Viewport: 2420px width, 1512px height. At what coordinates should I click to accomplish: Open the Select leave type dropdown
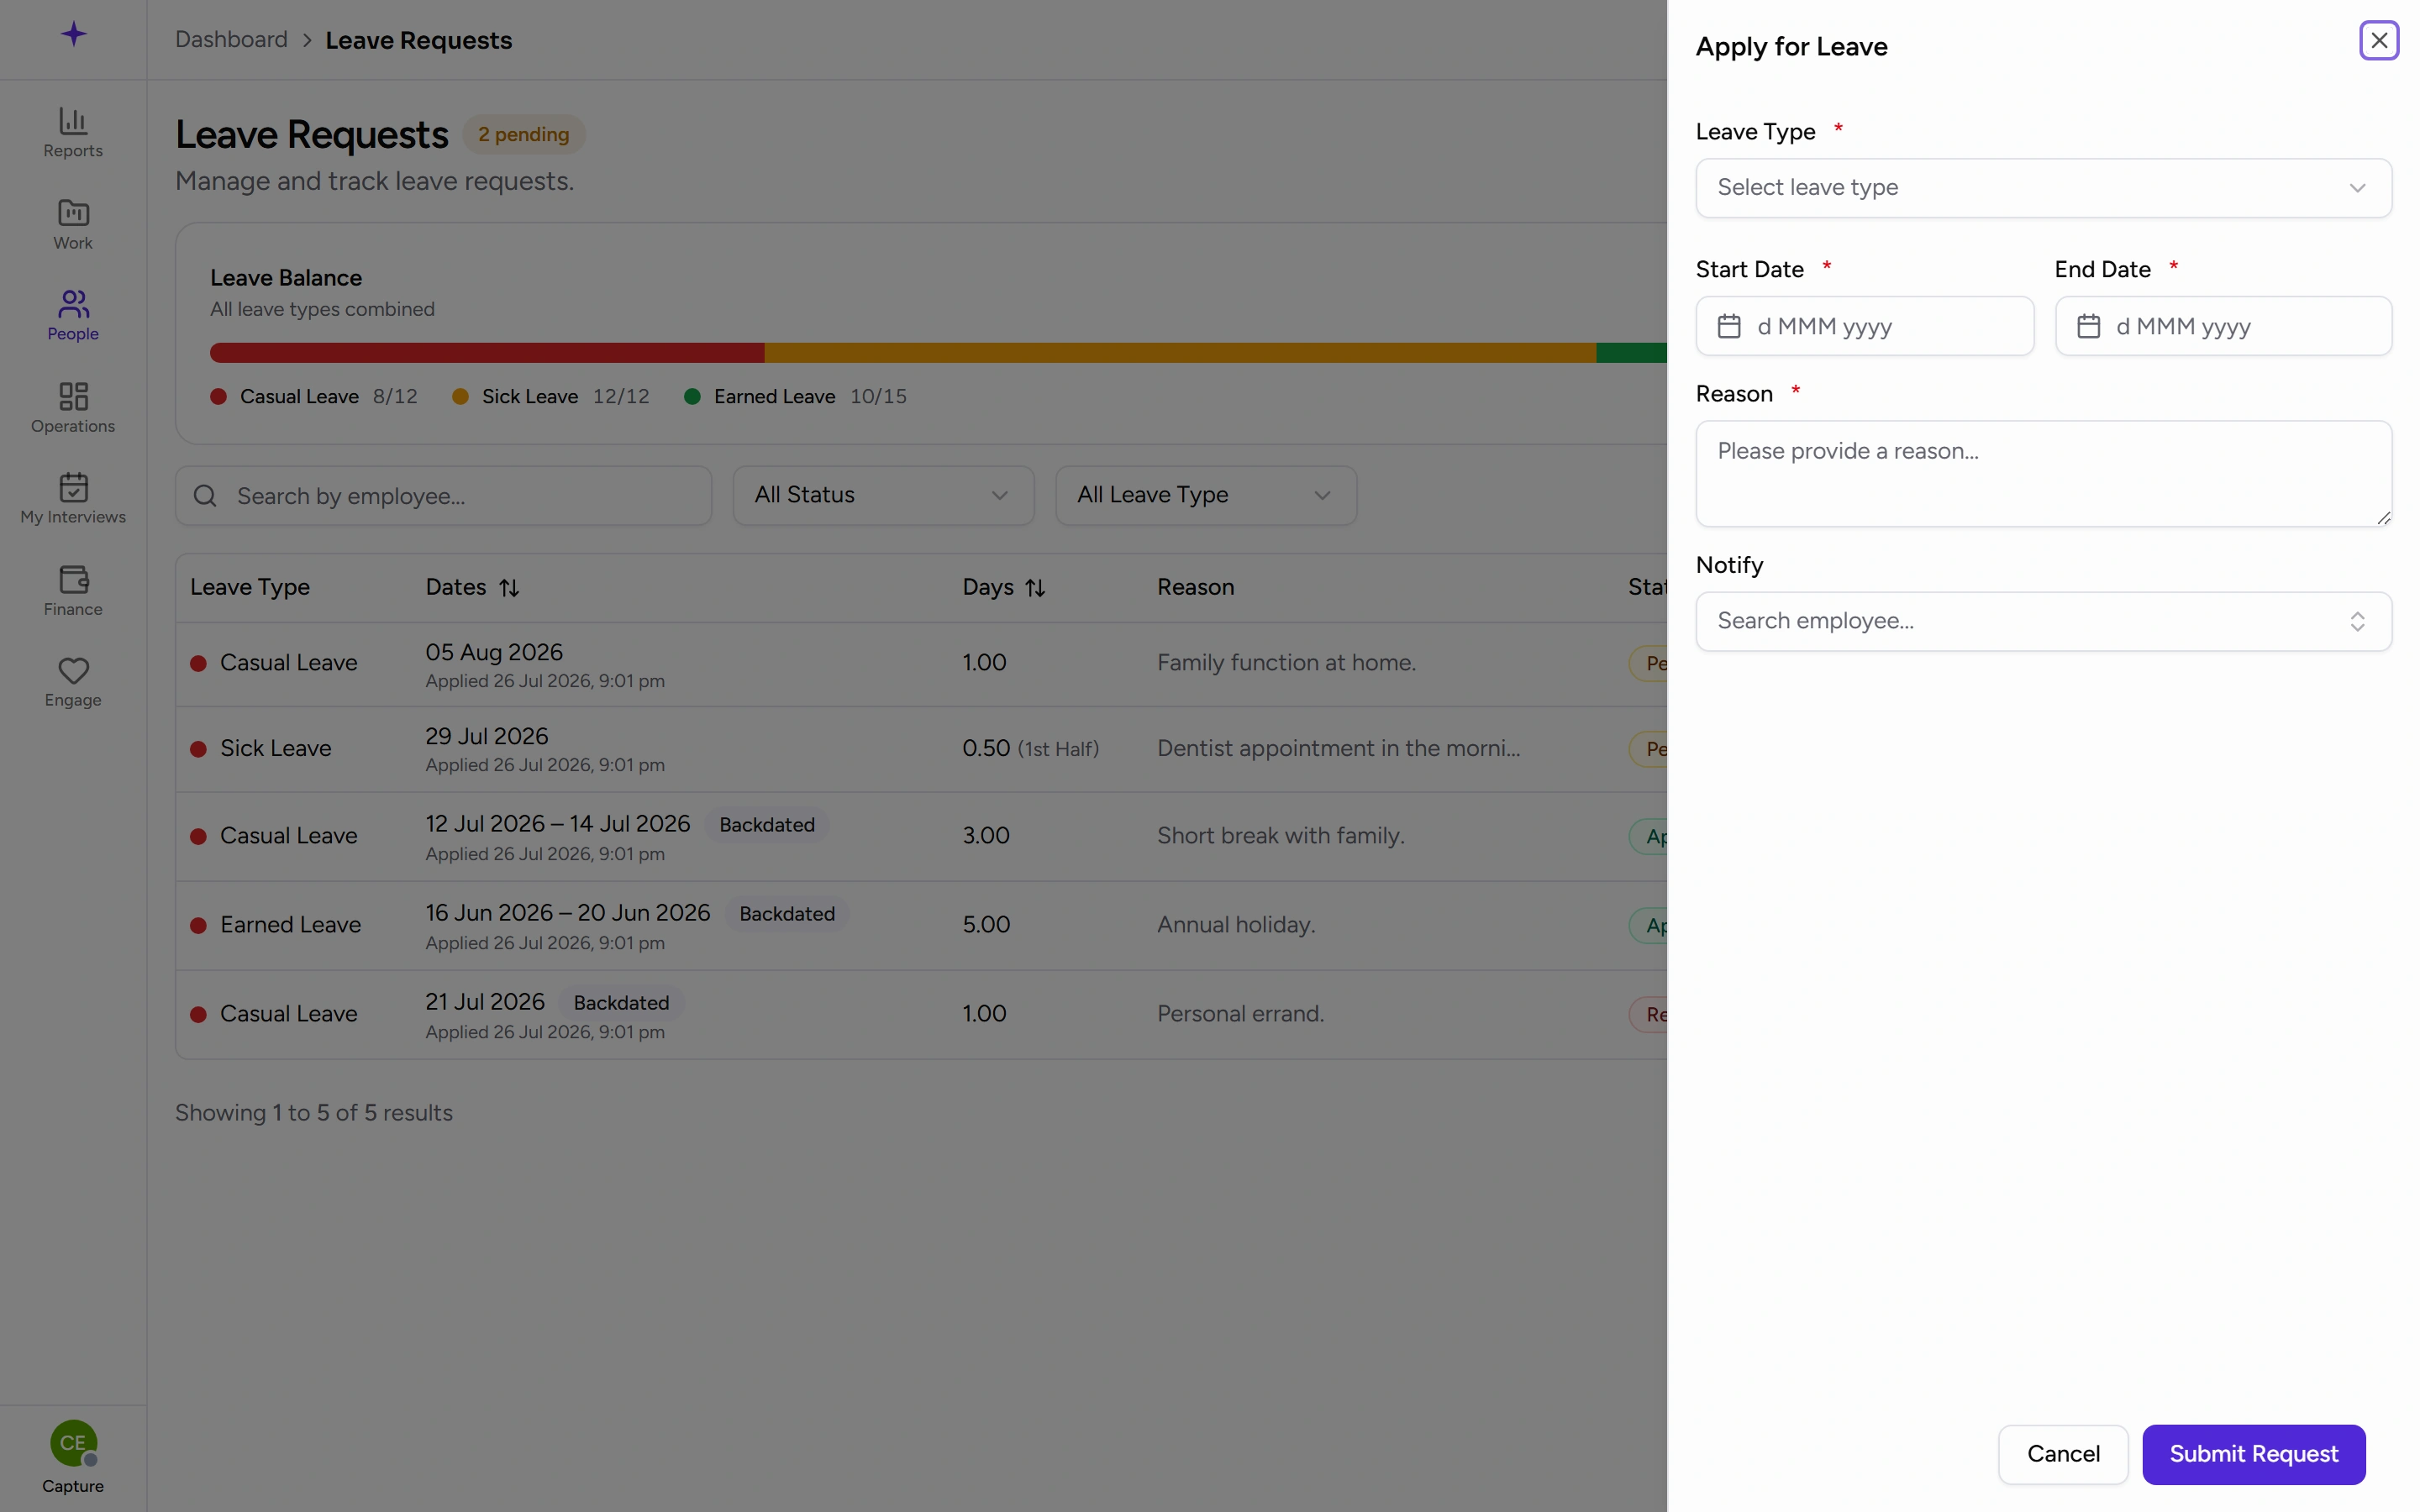point(2043,188)
